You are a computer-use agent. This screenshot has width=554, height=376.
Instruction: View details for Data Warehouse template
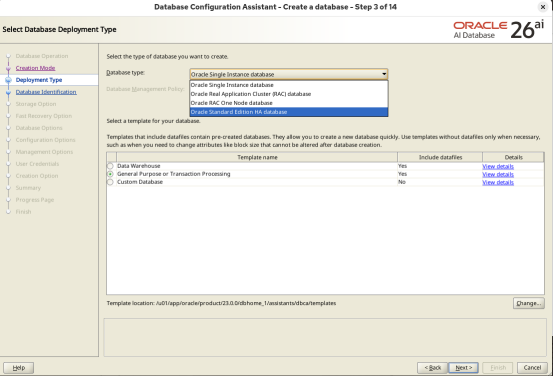[x=498, y=166]
